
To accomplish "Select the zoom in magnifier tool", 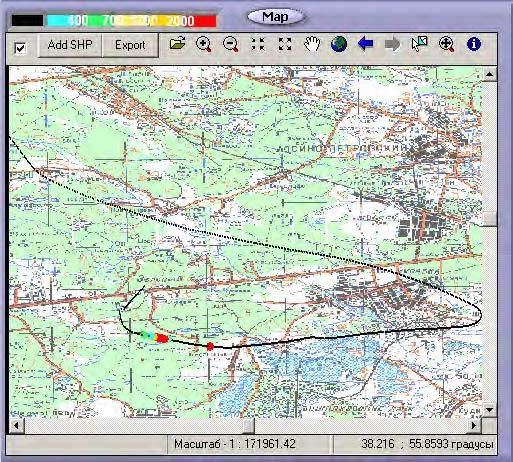I will point(204,44).
